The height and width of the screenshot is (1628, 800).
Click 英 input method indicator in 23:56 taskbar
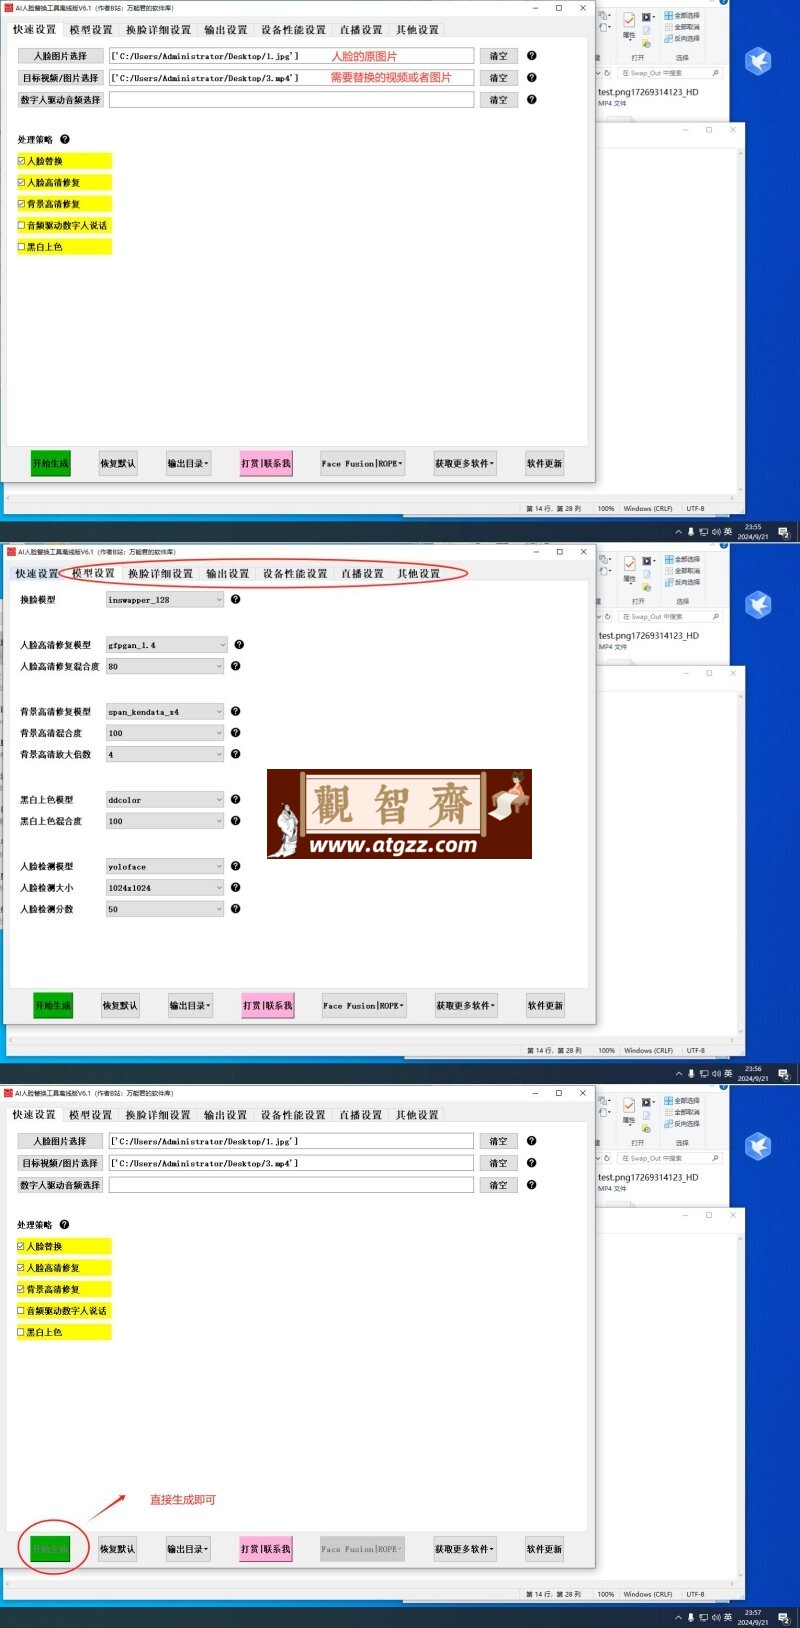click(x=728, y=1074)
